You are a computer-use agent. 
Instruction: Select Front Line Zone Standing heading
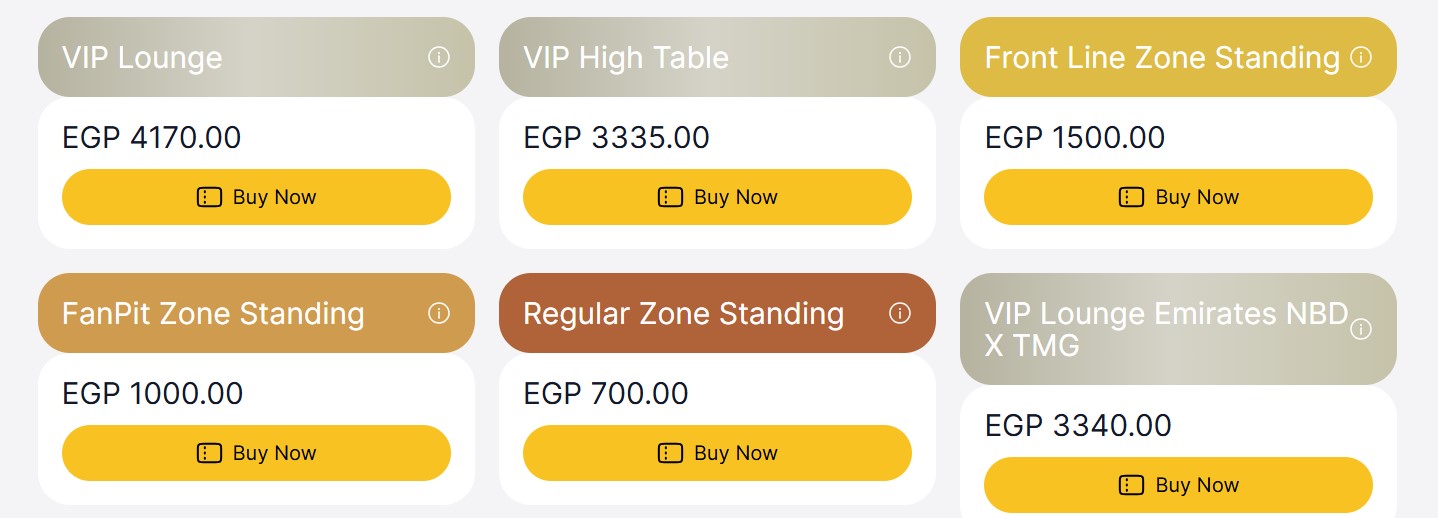1162,57
